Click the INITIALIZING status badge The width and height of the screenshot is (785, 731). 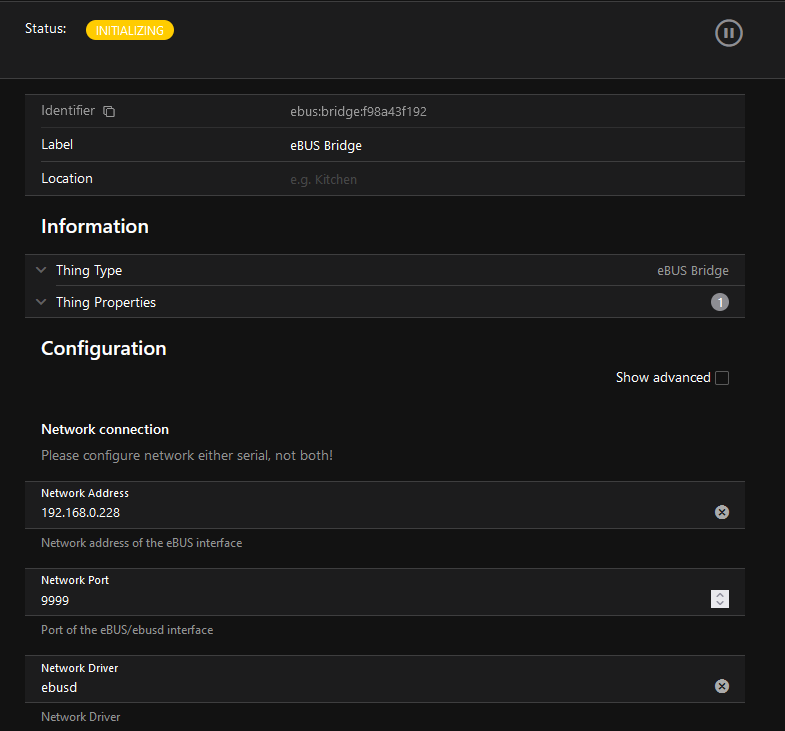pos(130,31)
